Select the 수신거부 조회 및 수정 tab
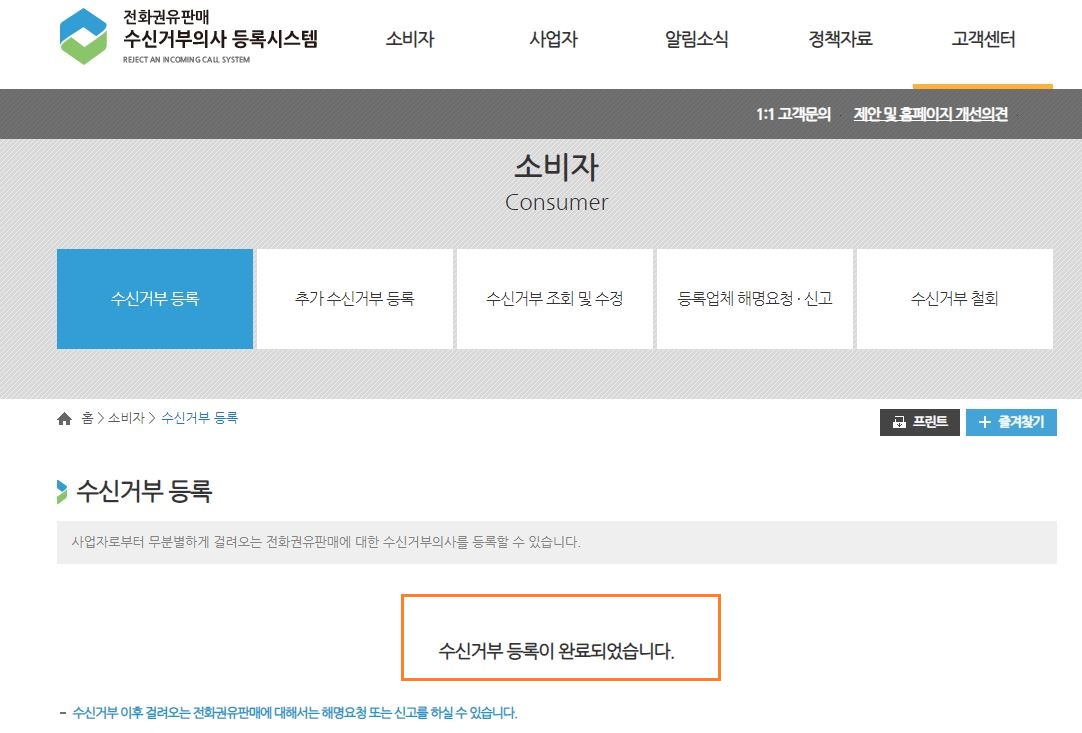Image resolution: width=1082 pixels, height=733 pixels. point(555,299)
